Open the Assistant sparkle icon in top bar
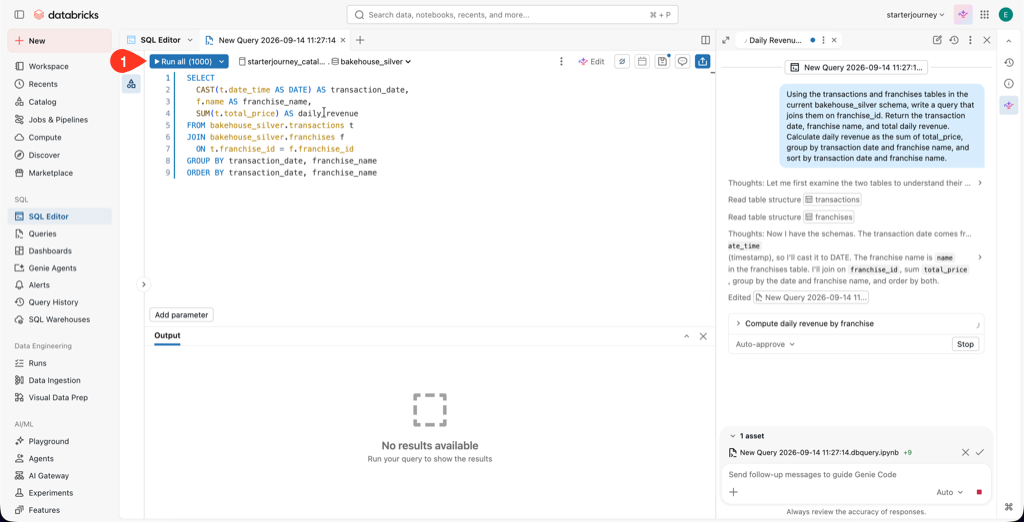Viewport: 1024px width, 522px height. (x=963, y=14)
